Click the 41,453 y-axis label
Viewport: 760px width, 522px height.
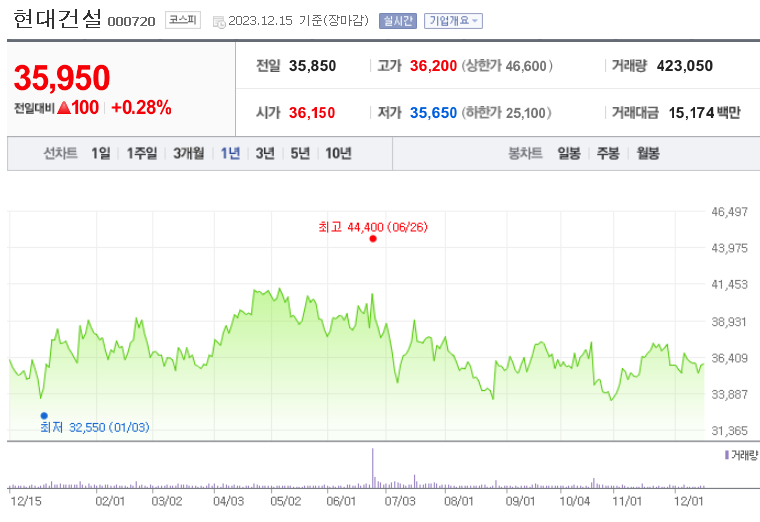[729, 285]
